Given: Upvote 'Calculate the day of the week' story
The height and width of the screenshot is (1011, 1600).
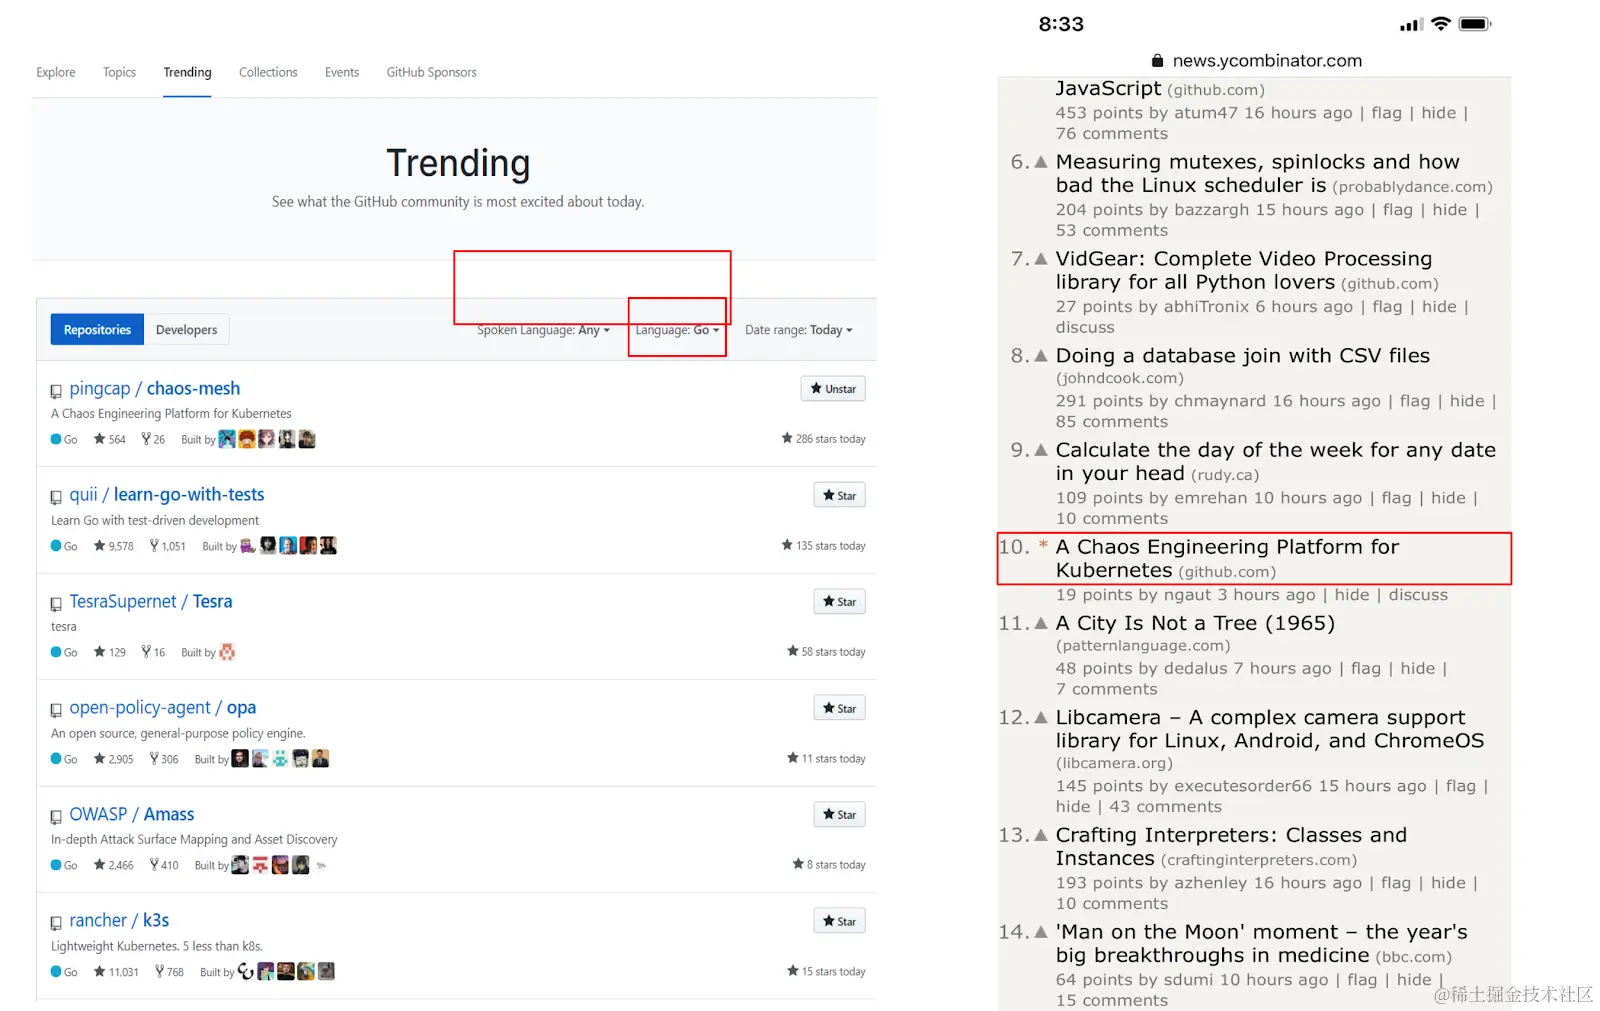Looking at the screenshot, I should click(1041, 450).
